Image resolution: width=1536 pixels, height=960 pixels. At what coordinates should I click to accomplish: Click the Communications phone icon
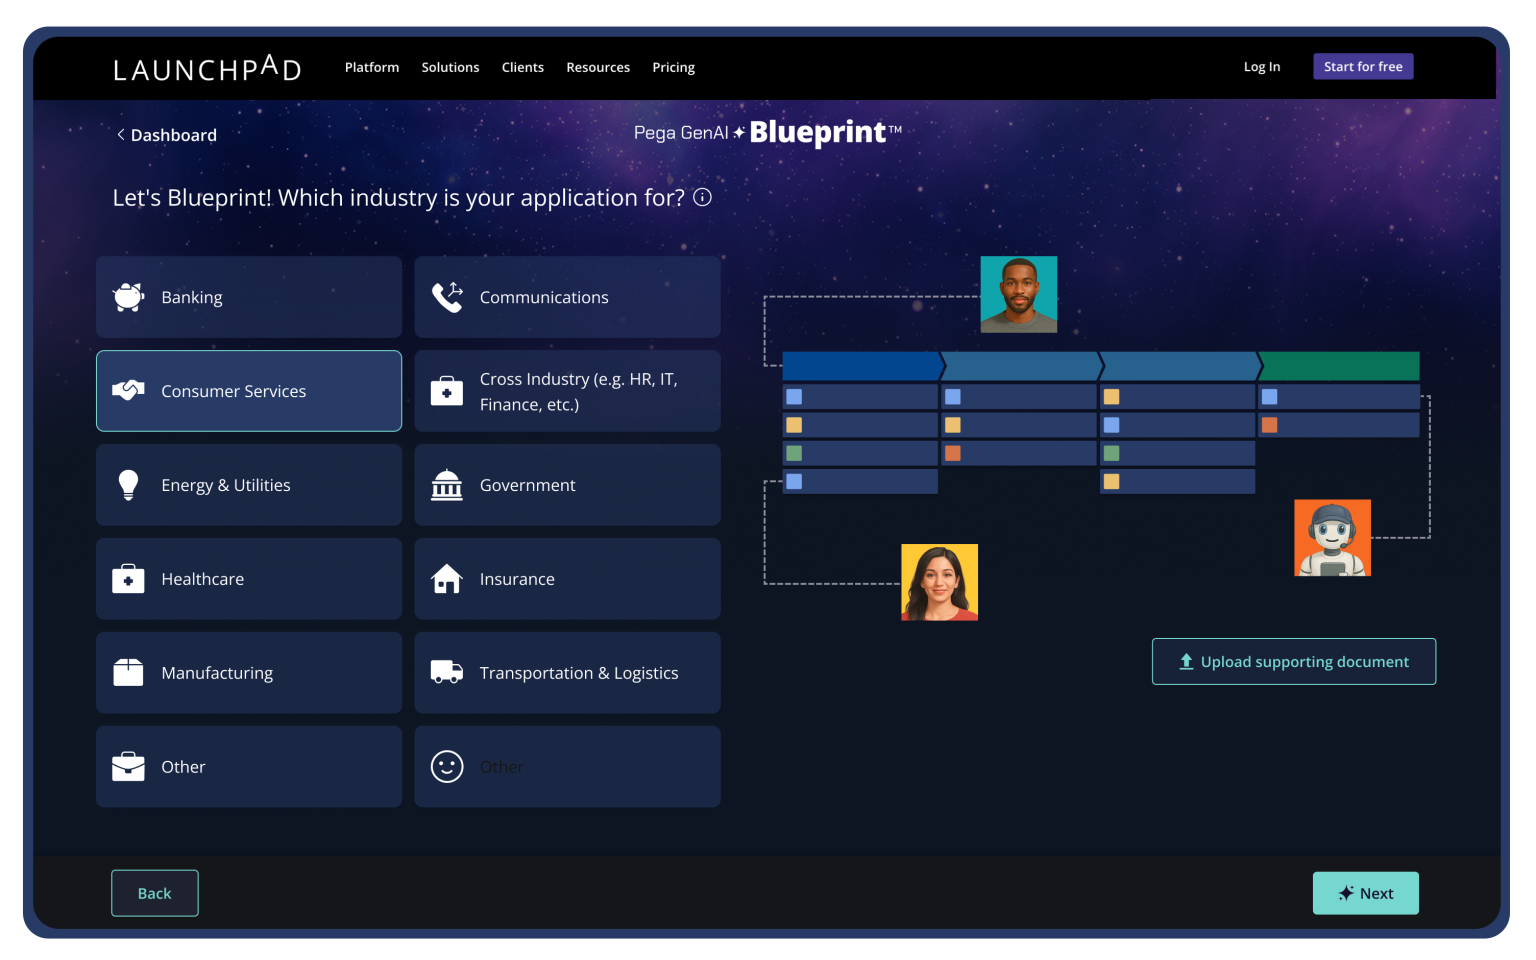[447, 296]
